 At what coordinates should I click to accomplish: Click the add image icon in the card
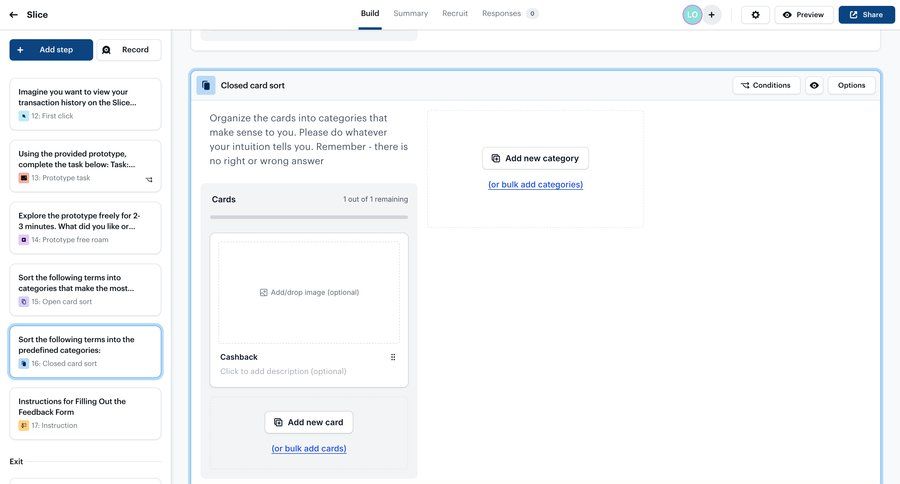point(263,293)
